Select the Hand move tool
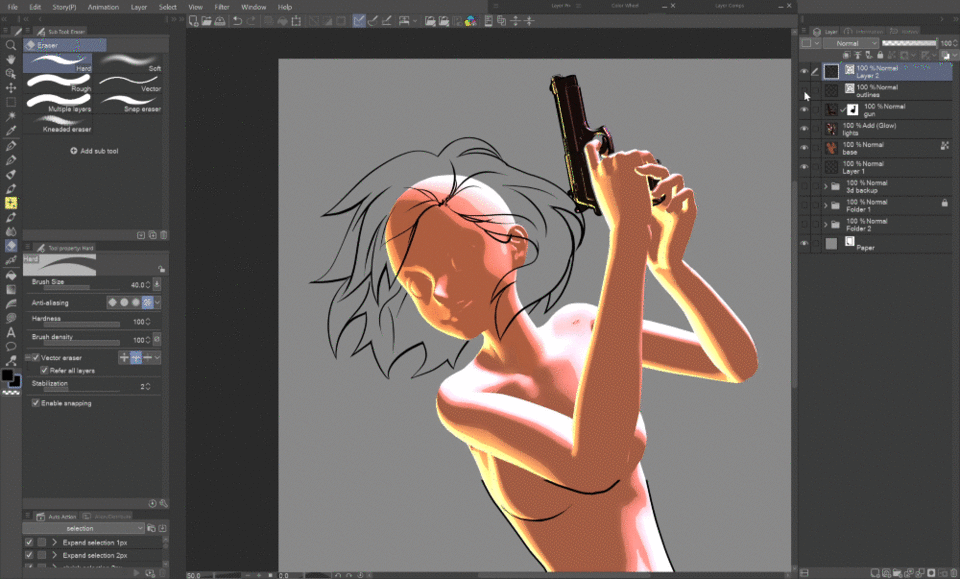960x579 pixels. 11,59
